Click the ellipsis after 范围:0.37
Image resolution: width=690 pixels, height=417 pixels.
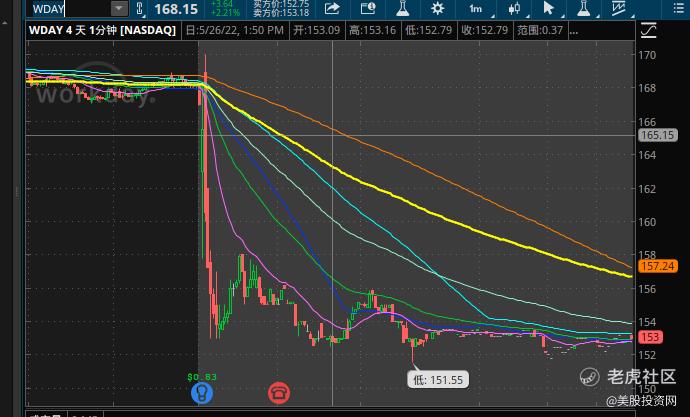pyautogui.click(x=574, y=30)
